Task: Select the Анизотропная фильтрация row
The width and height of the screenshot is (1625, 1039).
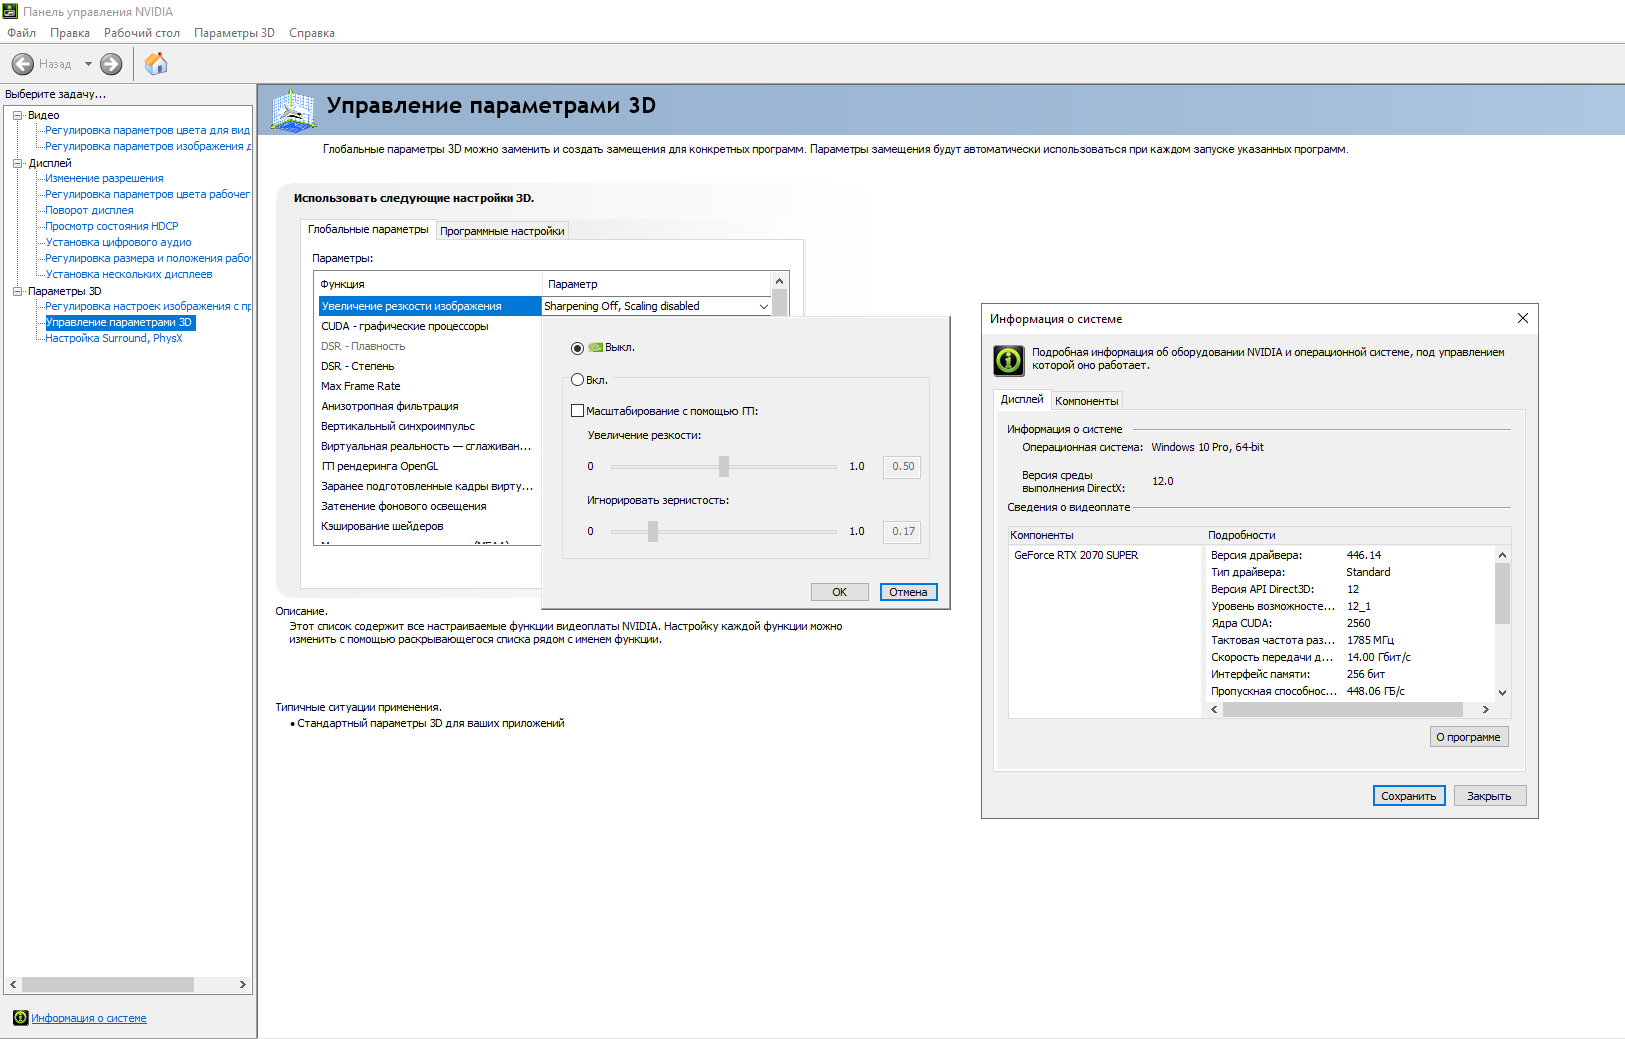Action: coord(430,406)
